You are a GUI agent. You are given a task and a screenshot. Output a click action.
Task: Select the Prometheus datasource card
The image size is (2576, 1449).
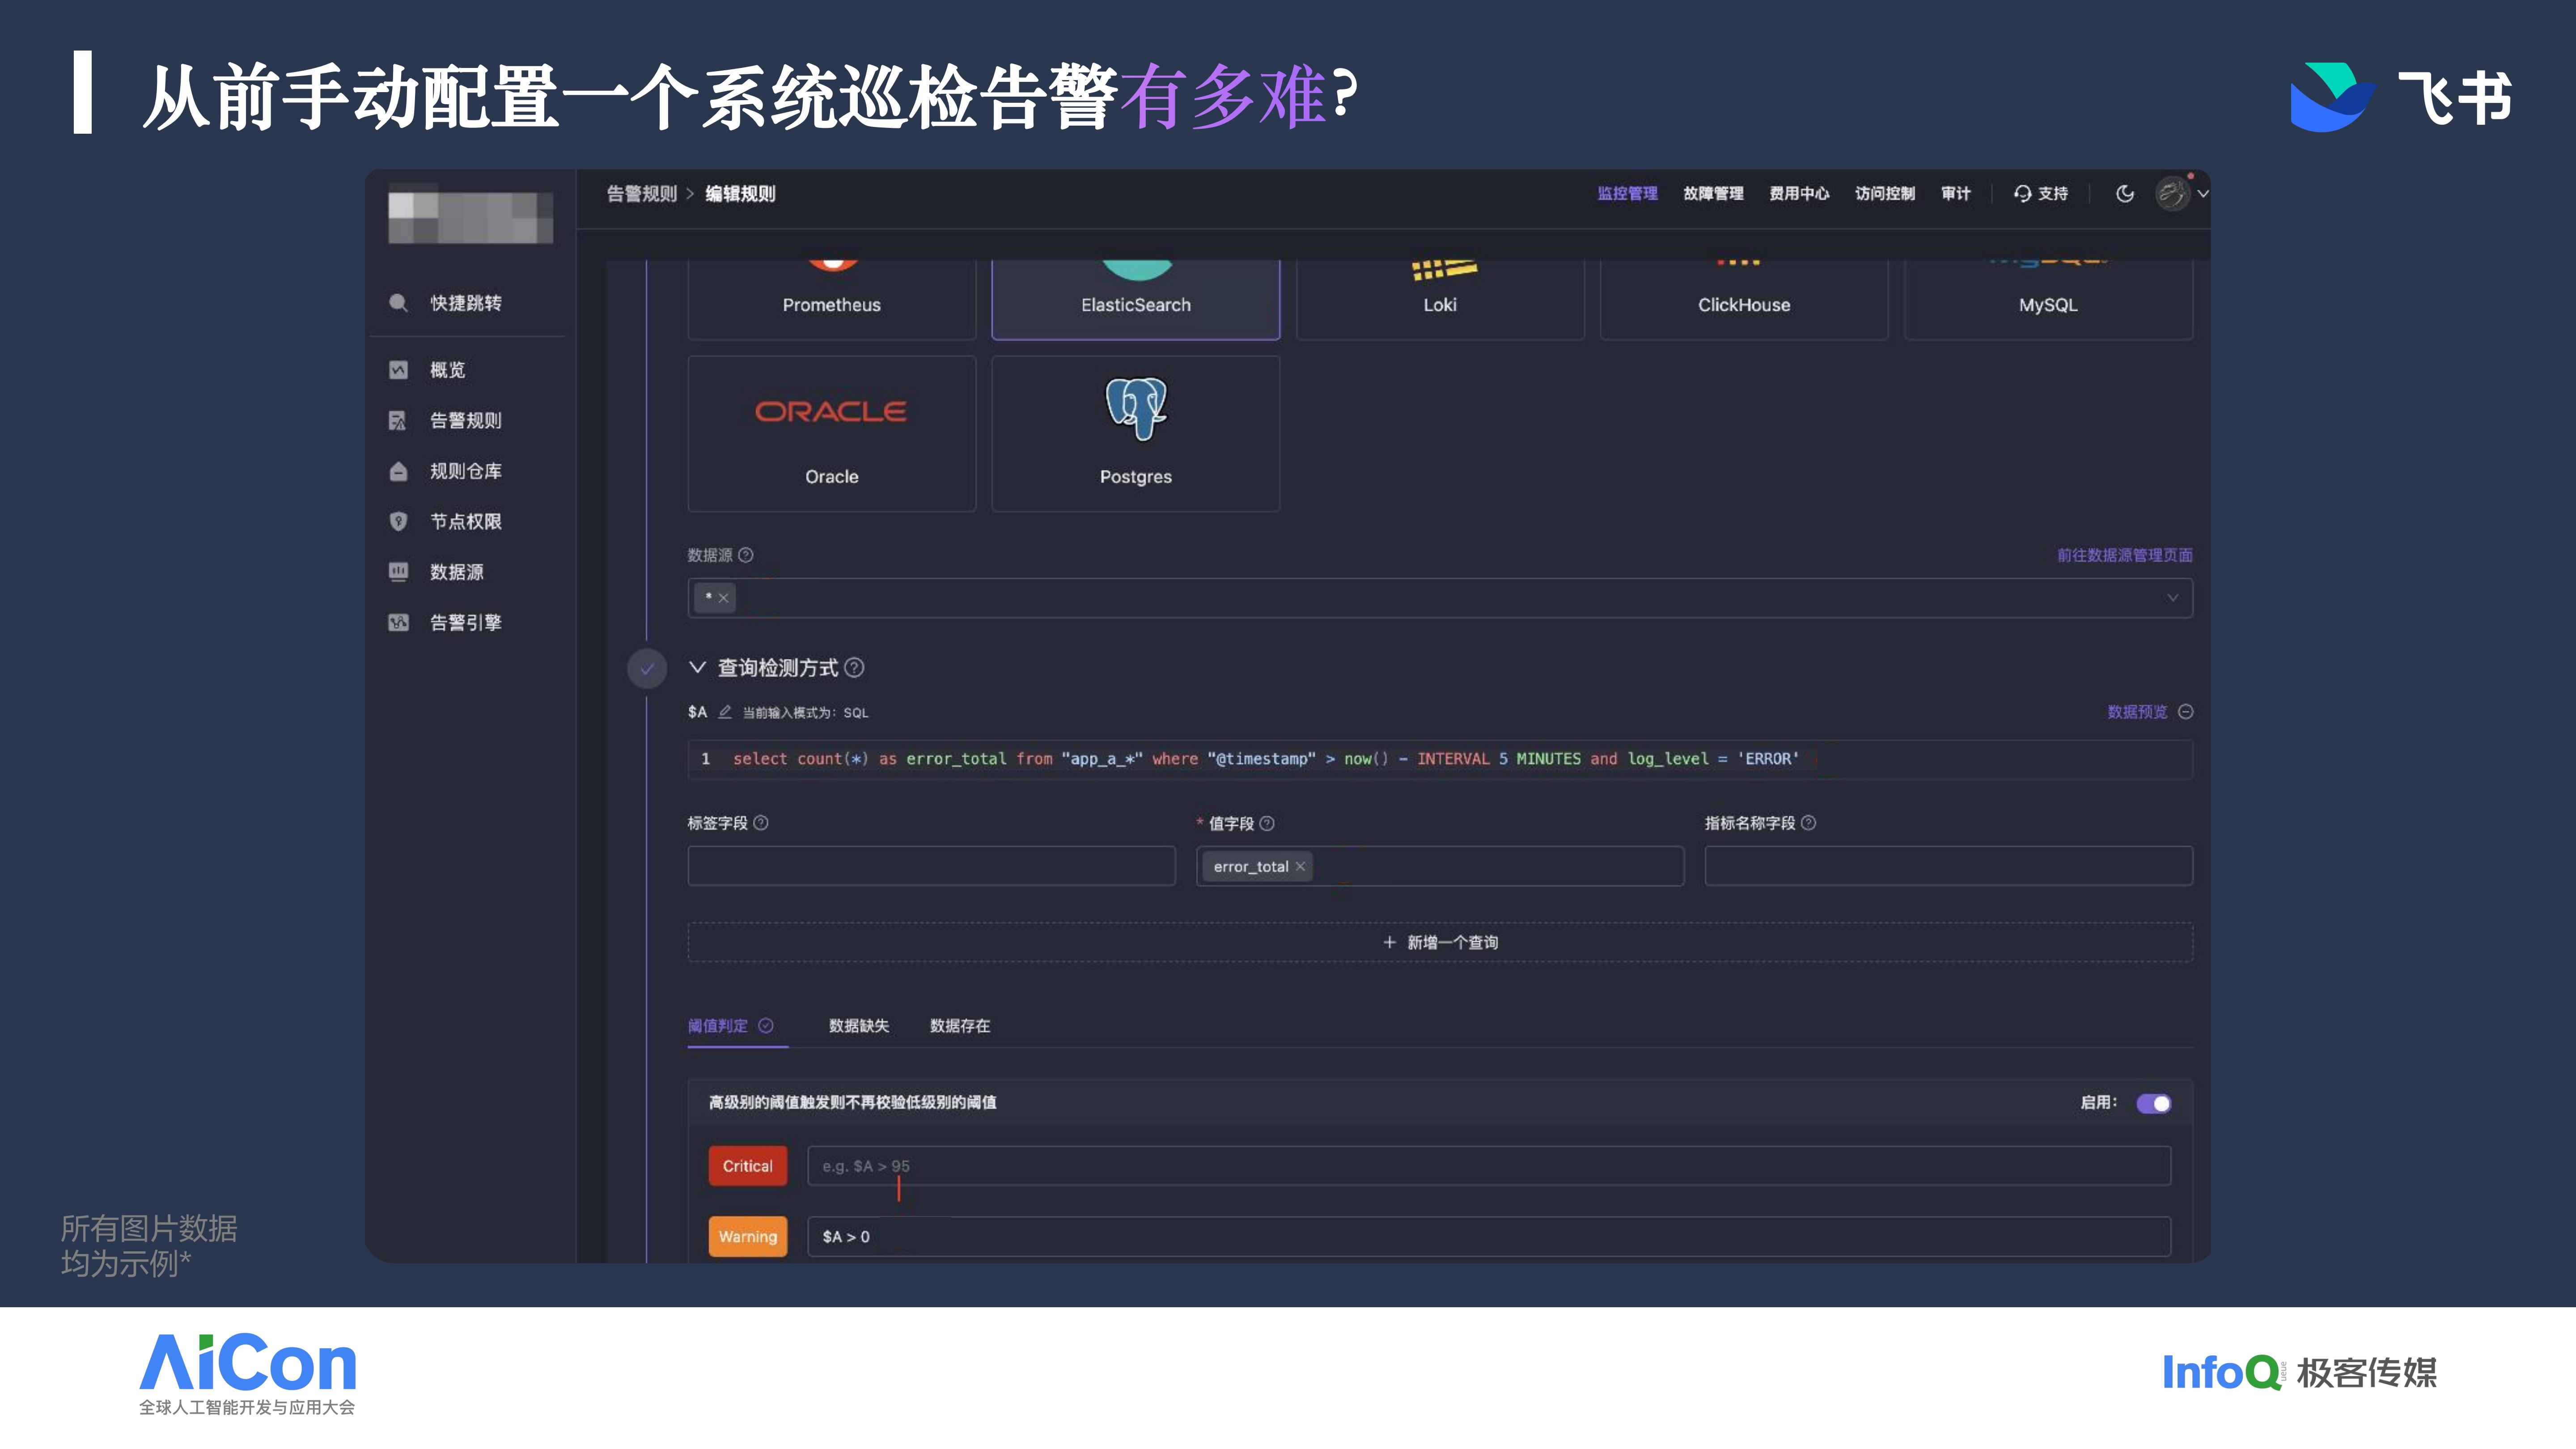(x=831, y=299)
